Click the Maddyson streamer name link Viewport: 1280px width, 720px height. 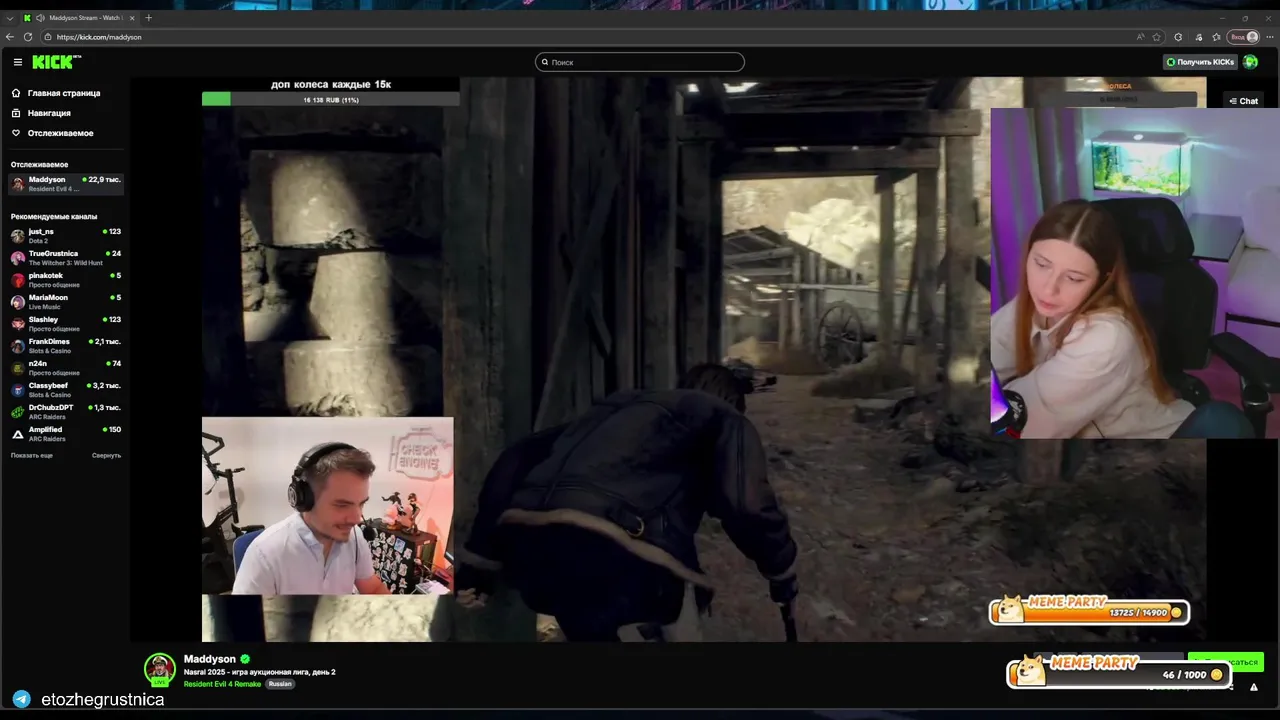click(x=210, y=659)
